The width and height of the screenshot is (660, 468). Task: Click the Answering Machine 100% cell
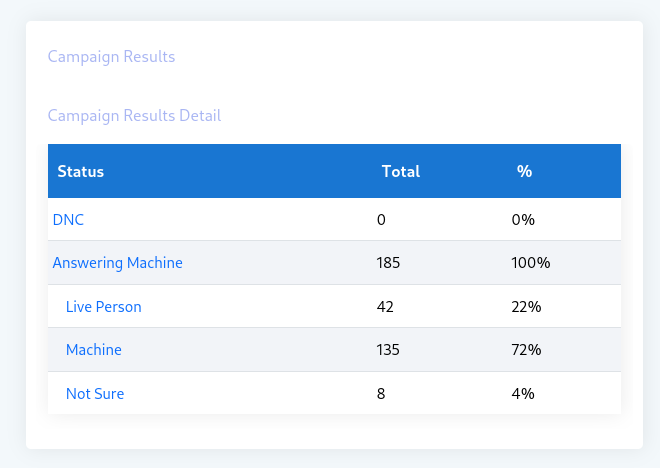tap(530, 263)
